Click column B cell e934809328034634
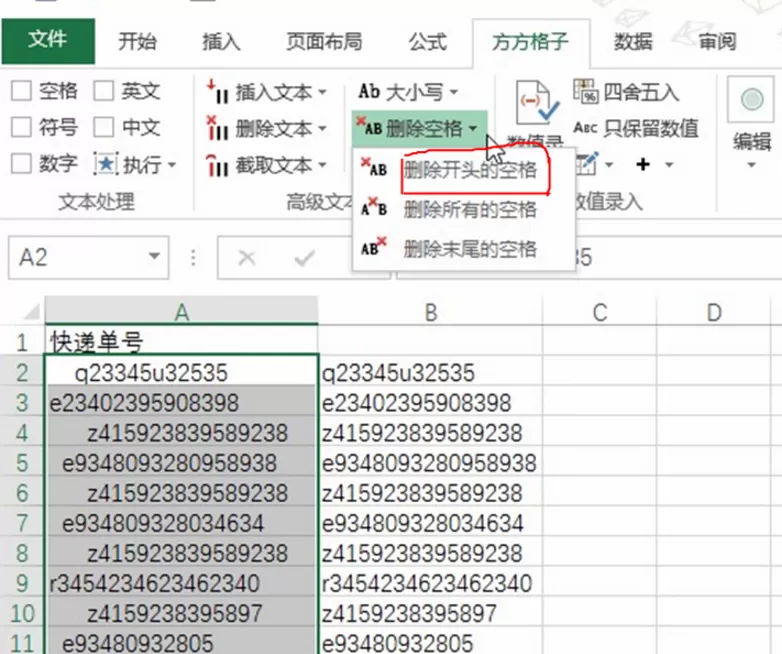The image size is (782, 654). 430,523
